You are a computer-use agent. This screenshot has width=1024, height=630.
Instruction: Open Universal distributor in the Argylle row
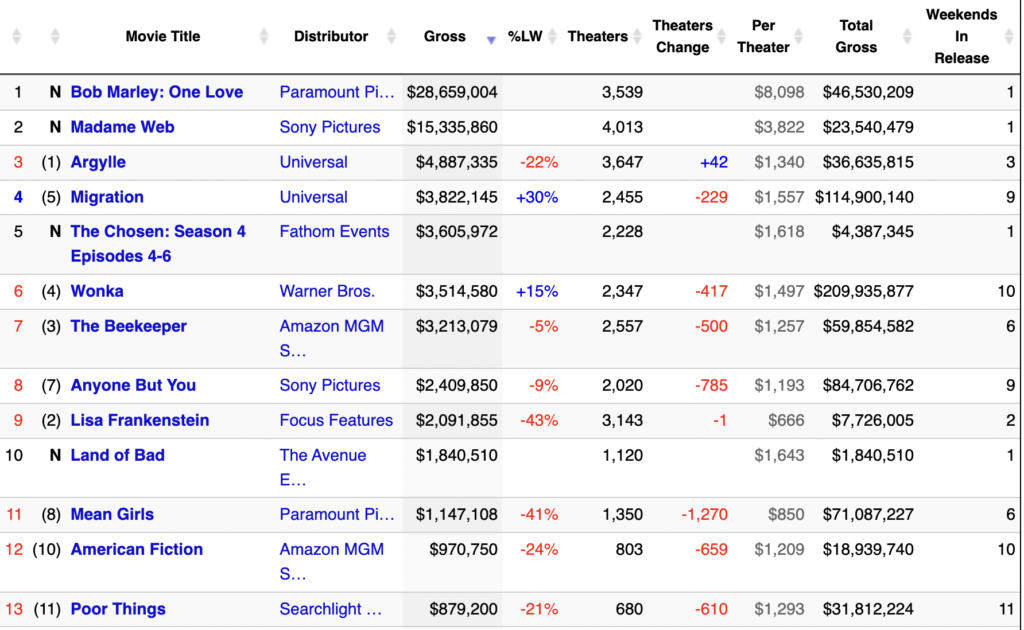pos(313,163)
